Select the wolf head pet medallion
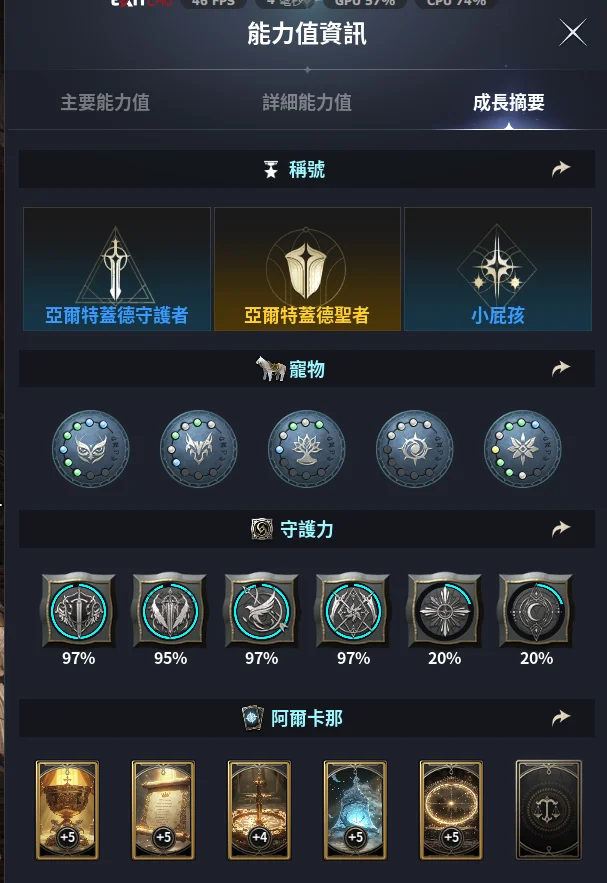This screenshot has width=607, height=883. (199, 448)
